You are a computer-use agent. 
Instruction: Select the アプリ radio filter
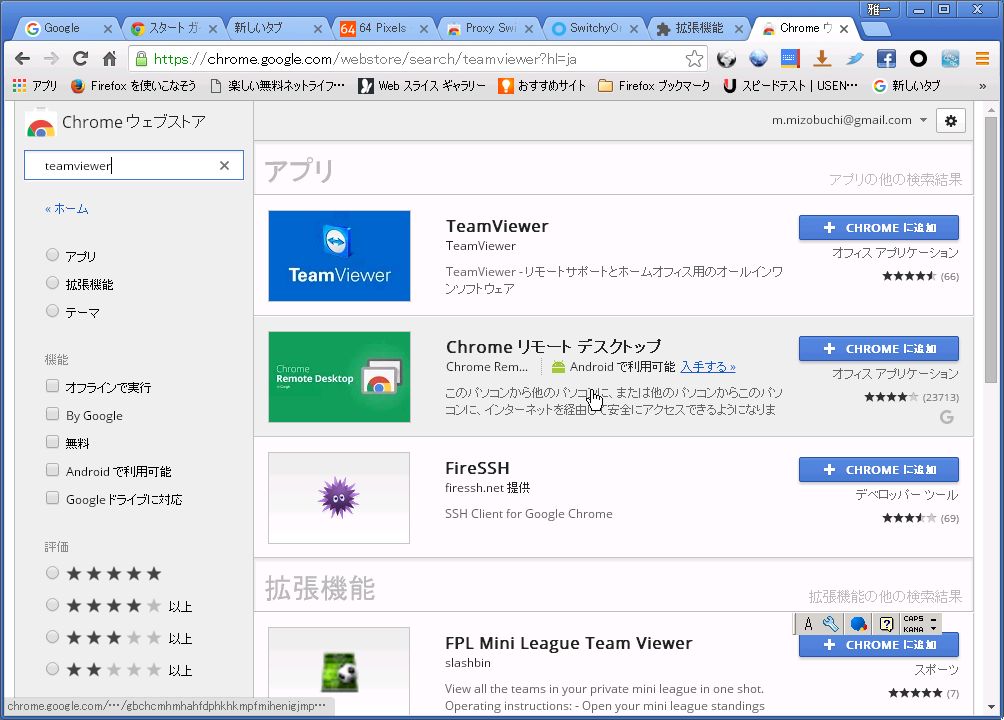pyautogui.click(x=53, y=255)
